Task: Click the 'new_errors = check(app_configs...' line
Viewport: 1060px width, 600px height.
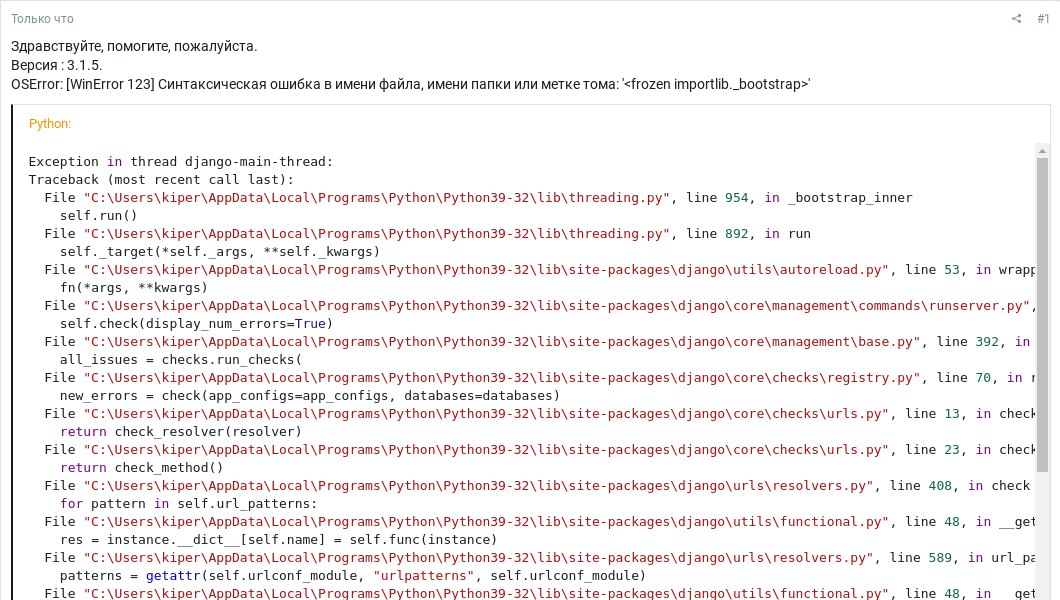Action: [x=310, y=396]
